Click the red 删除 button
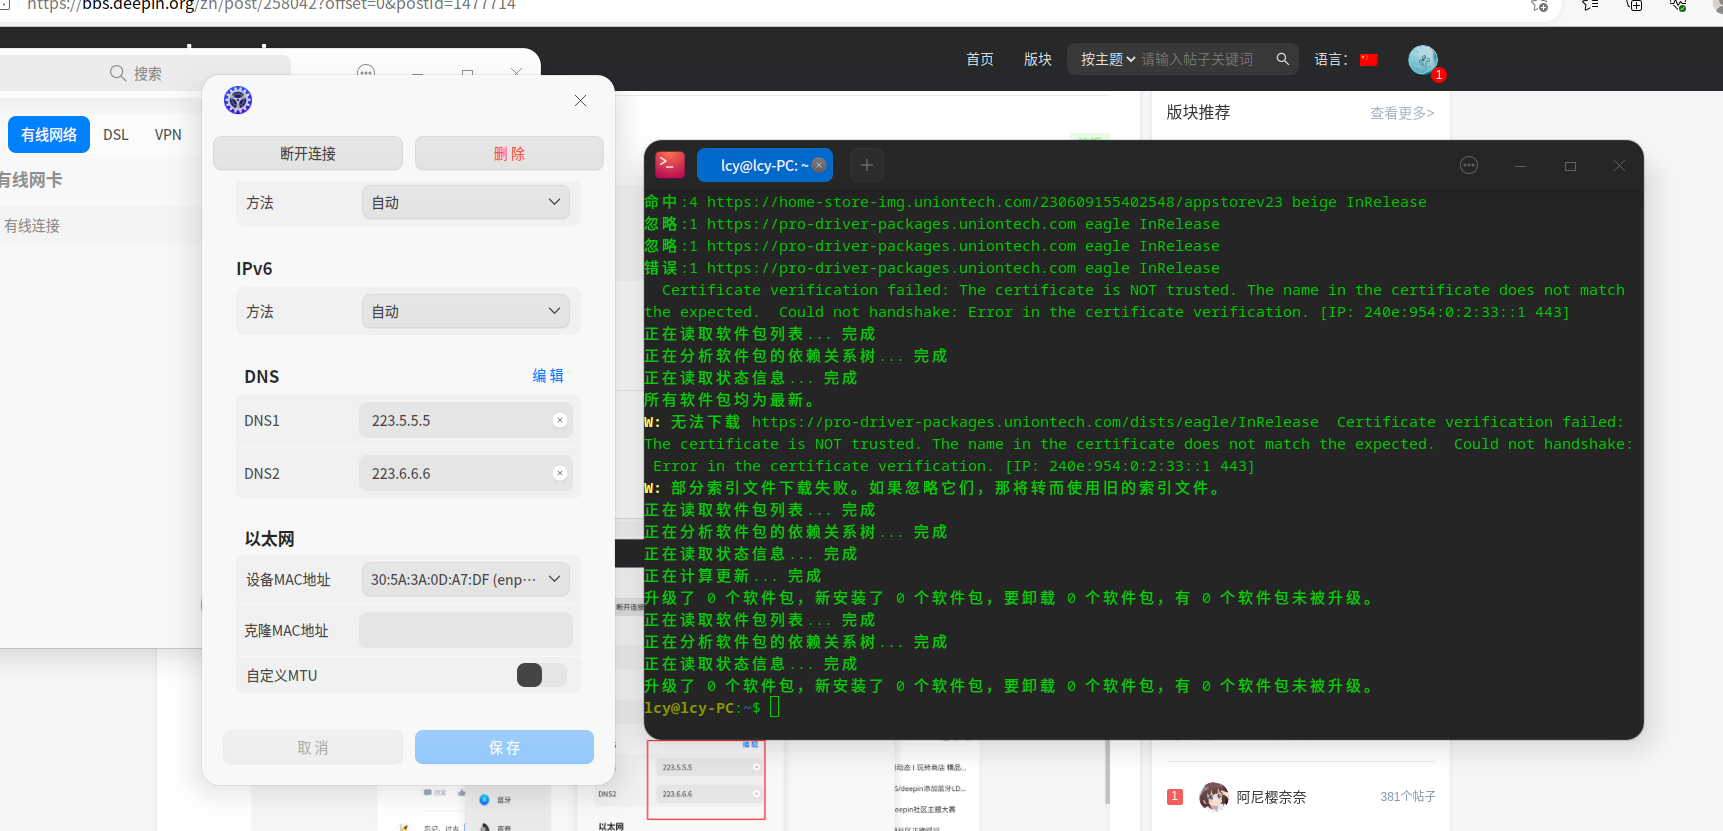 tap(509, 153)
